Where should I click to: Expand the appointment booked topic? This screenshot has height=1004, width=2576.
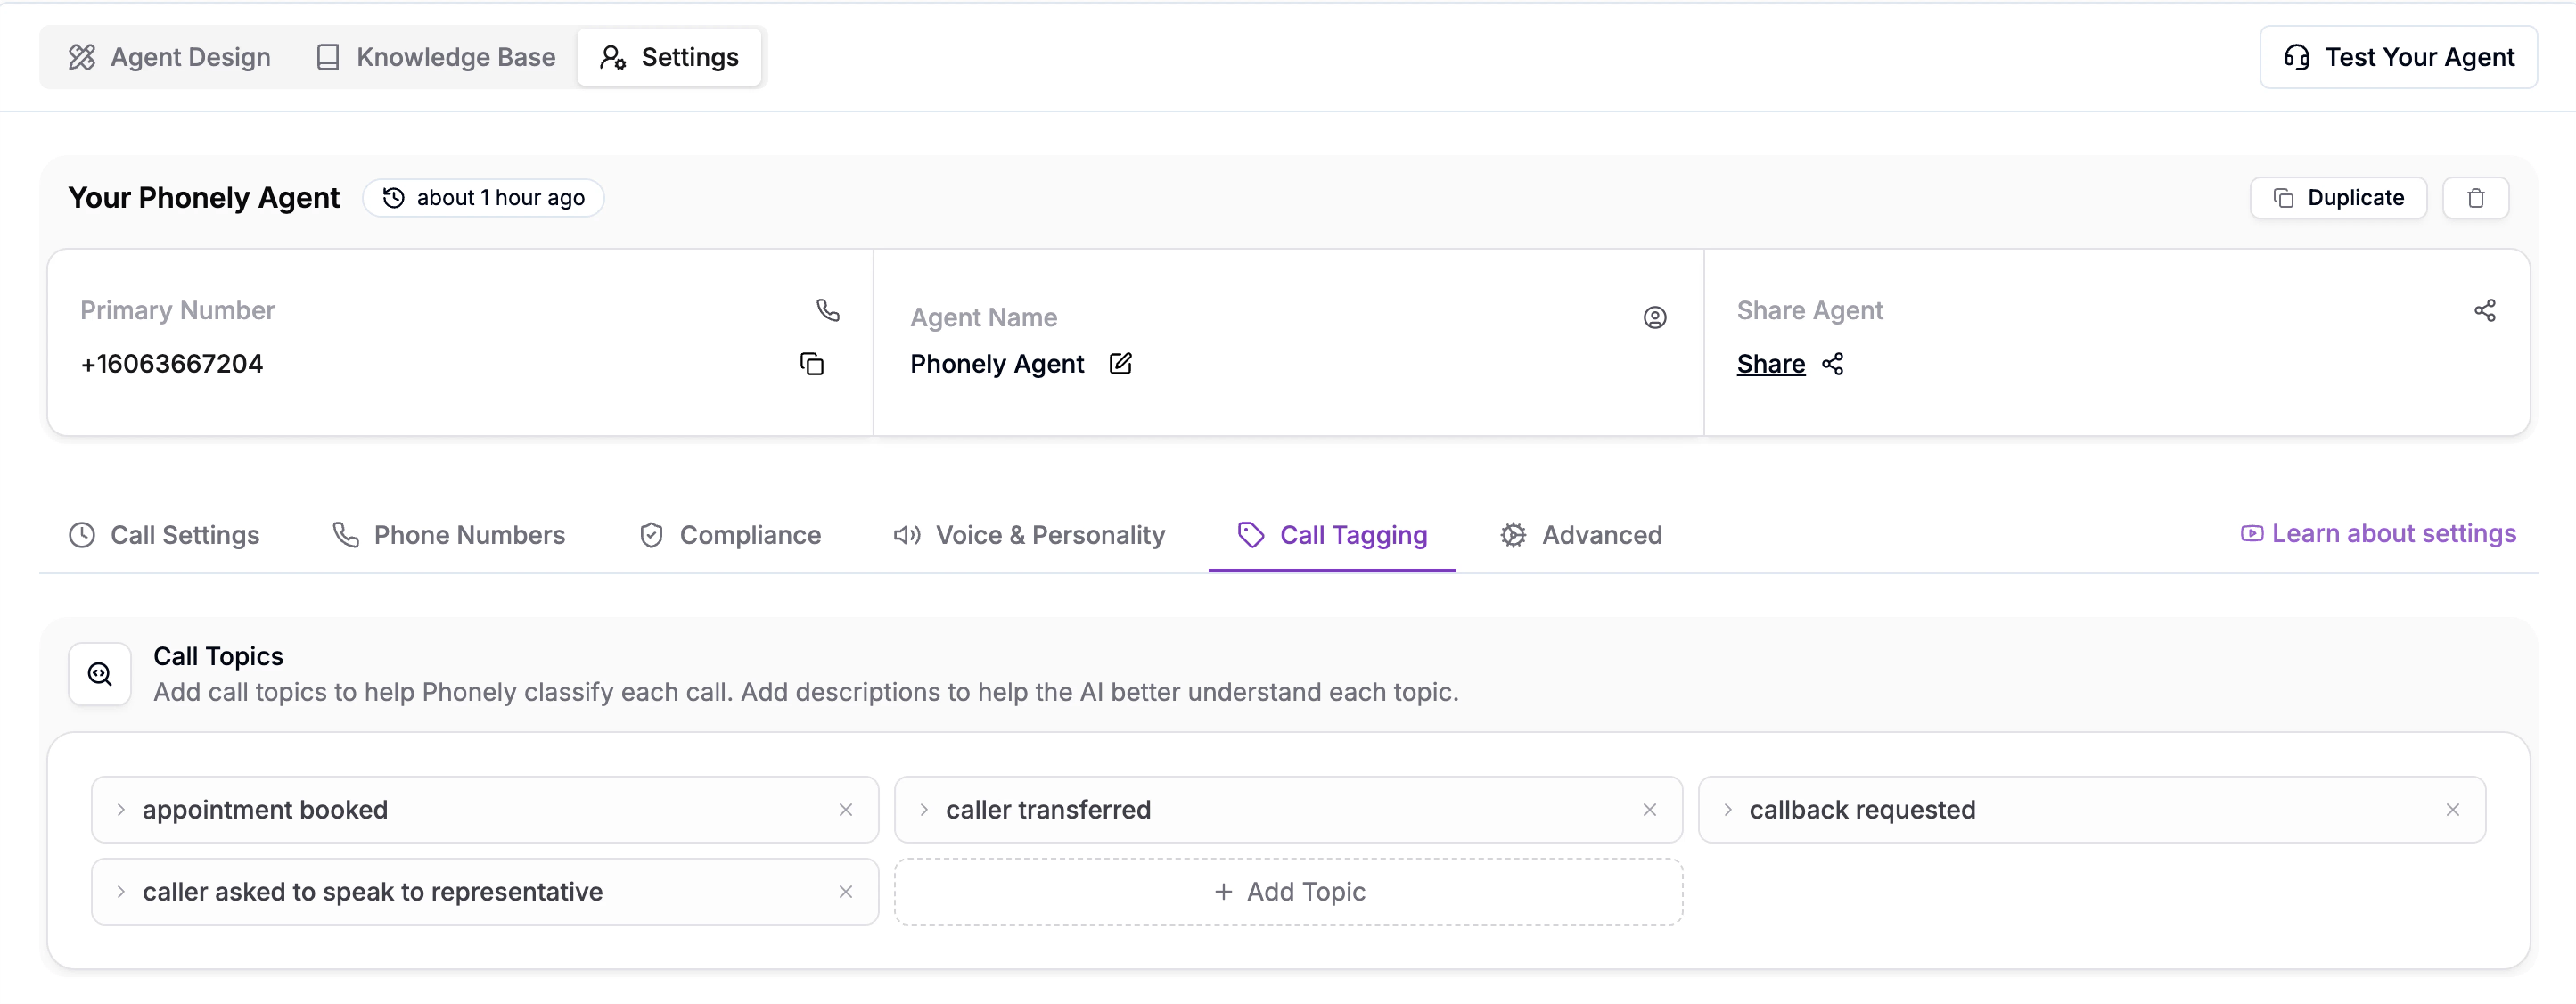pos(121,810)
